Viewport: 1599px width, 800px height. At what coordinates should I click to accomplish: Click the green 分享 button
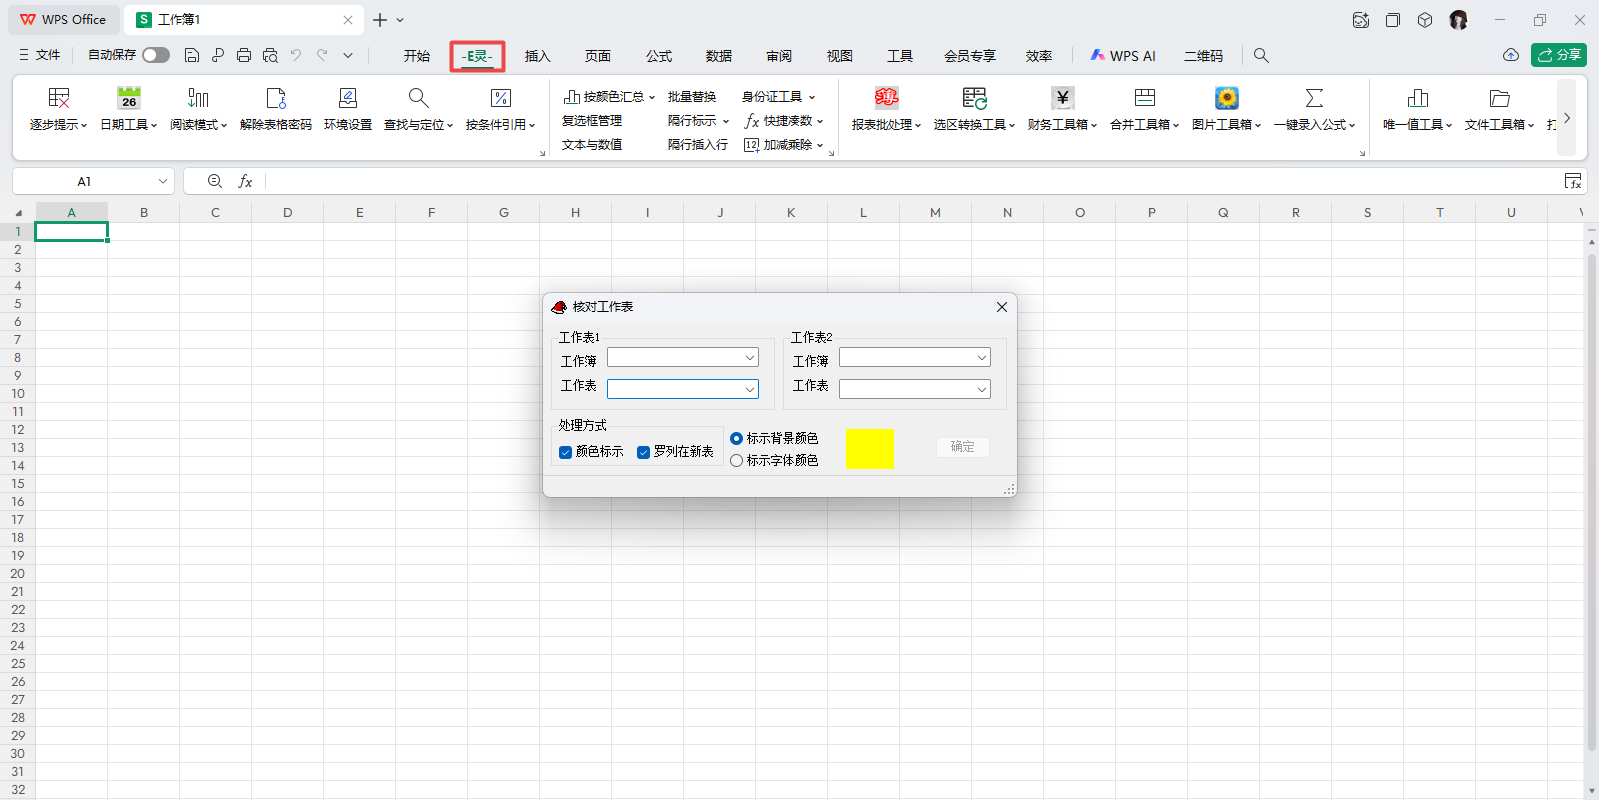(1558, 55)
